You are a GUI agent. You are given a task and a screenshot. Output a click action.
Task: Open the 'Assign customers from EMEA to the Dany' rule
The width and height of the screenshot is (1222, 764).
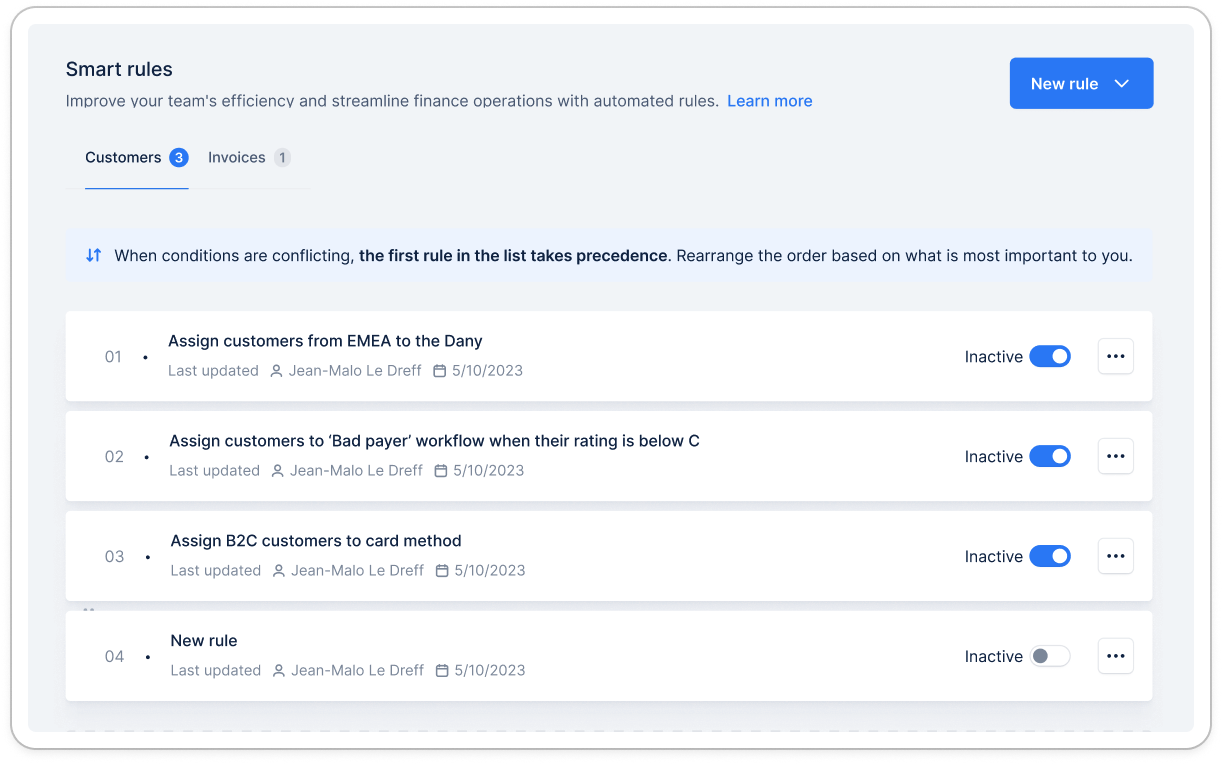click(325, 341)
